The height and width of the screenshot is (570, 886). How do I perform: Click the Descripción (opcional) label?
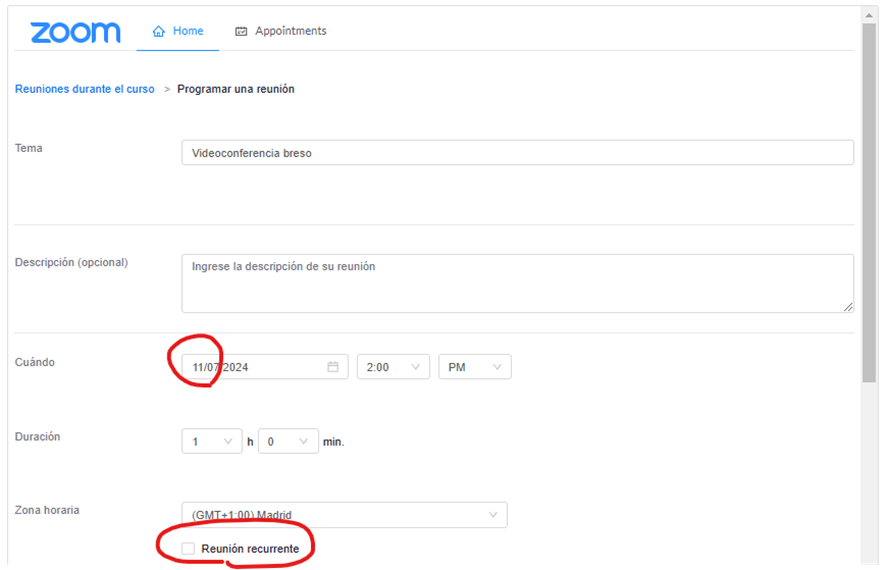click(71, 263)
